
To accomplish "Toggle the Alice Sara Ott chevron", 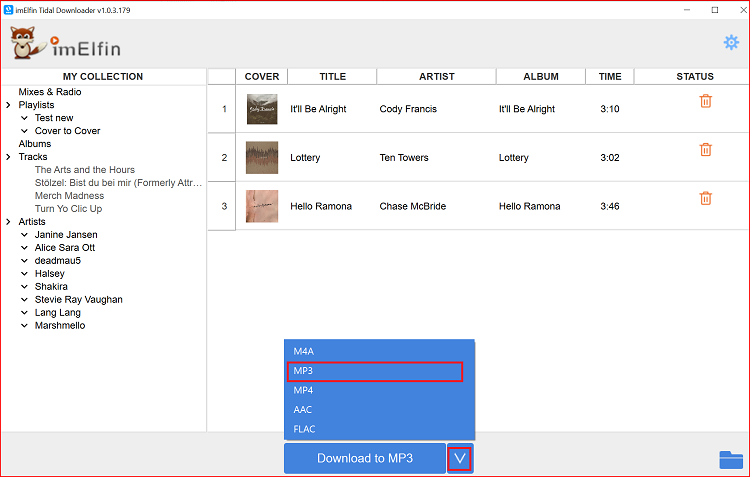I will click(24, 247).
